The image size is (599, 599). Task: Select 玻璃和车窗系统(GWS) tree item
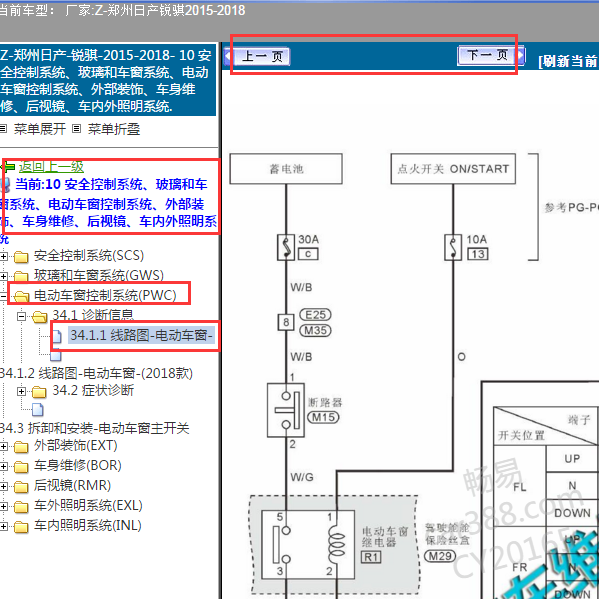99,275
